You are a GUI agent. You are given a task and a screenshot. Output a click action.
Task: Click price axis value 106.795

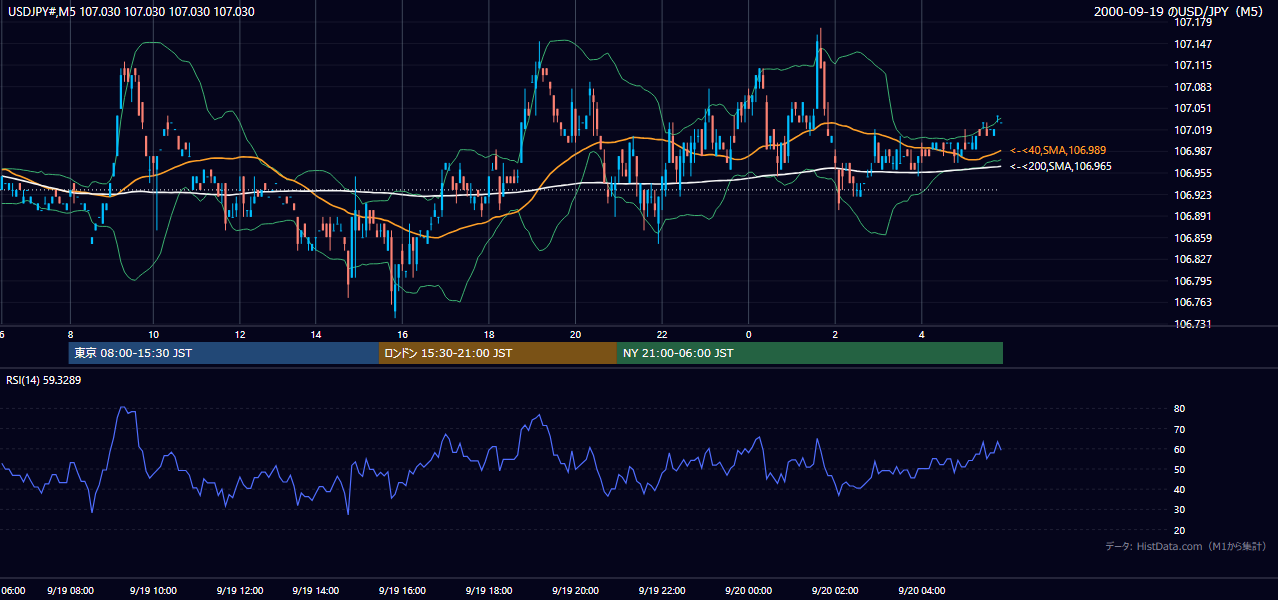(x=1194, y=281)
